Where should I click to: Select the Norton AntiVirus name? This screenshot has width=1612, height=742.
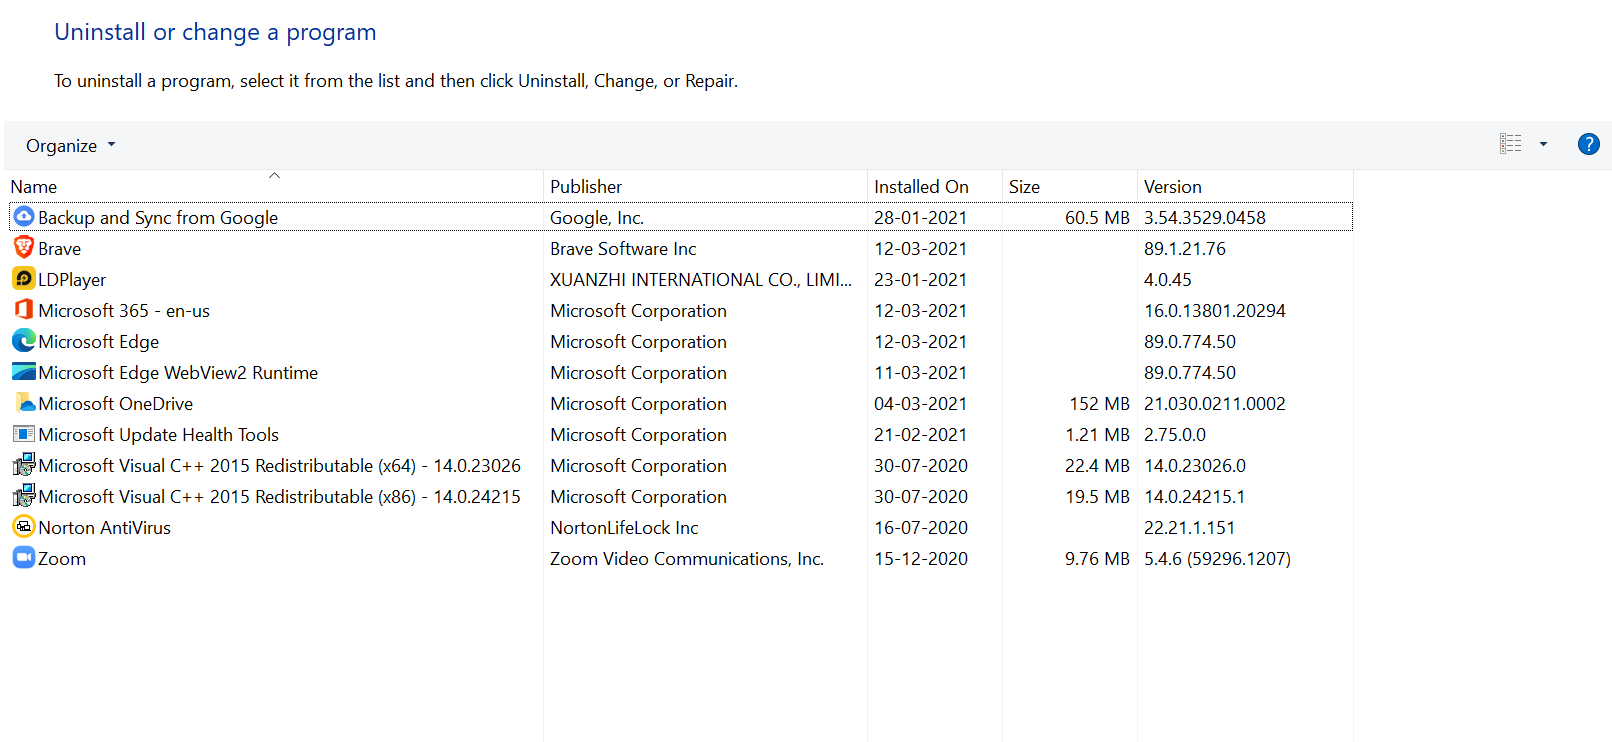[x=105, y=528]
